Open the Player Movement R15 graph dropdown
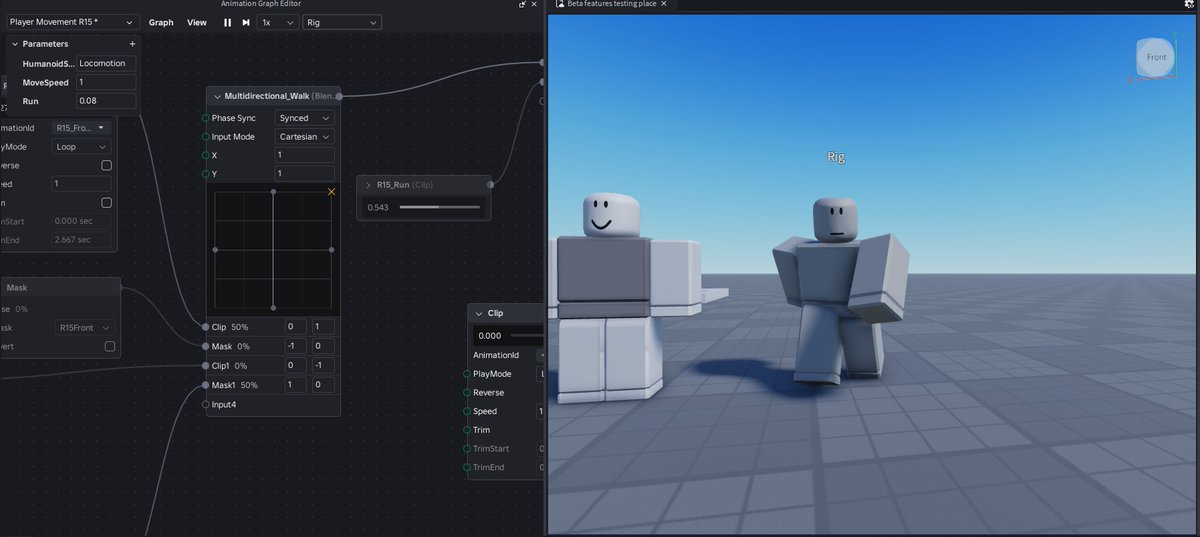Viewport: 1200px width, 537px height. 71,22
